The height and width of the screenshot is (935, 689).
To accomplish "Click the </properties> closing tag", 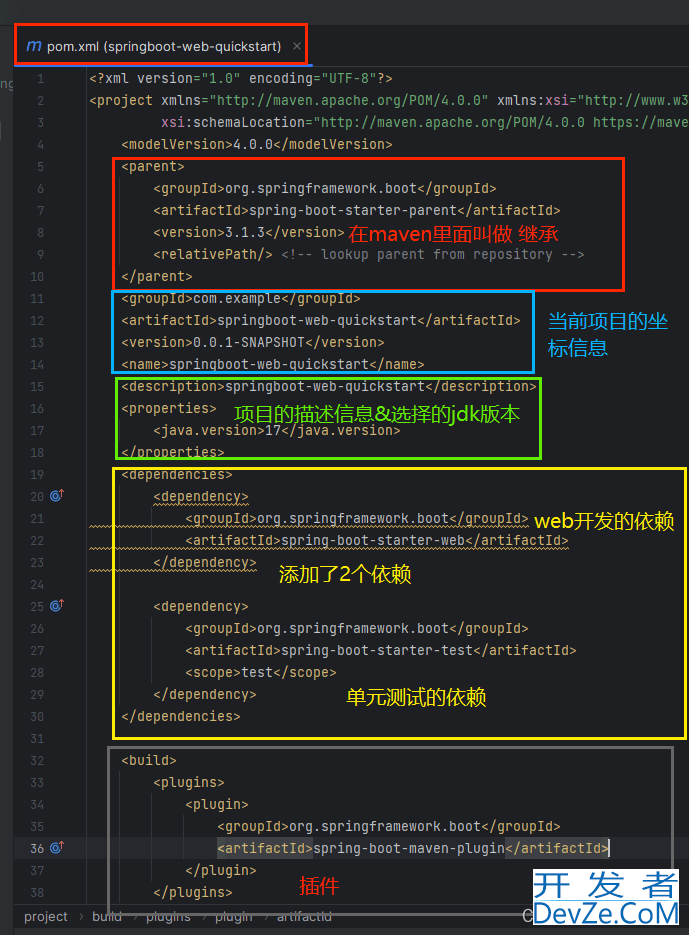I will [173, 453].
